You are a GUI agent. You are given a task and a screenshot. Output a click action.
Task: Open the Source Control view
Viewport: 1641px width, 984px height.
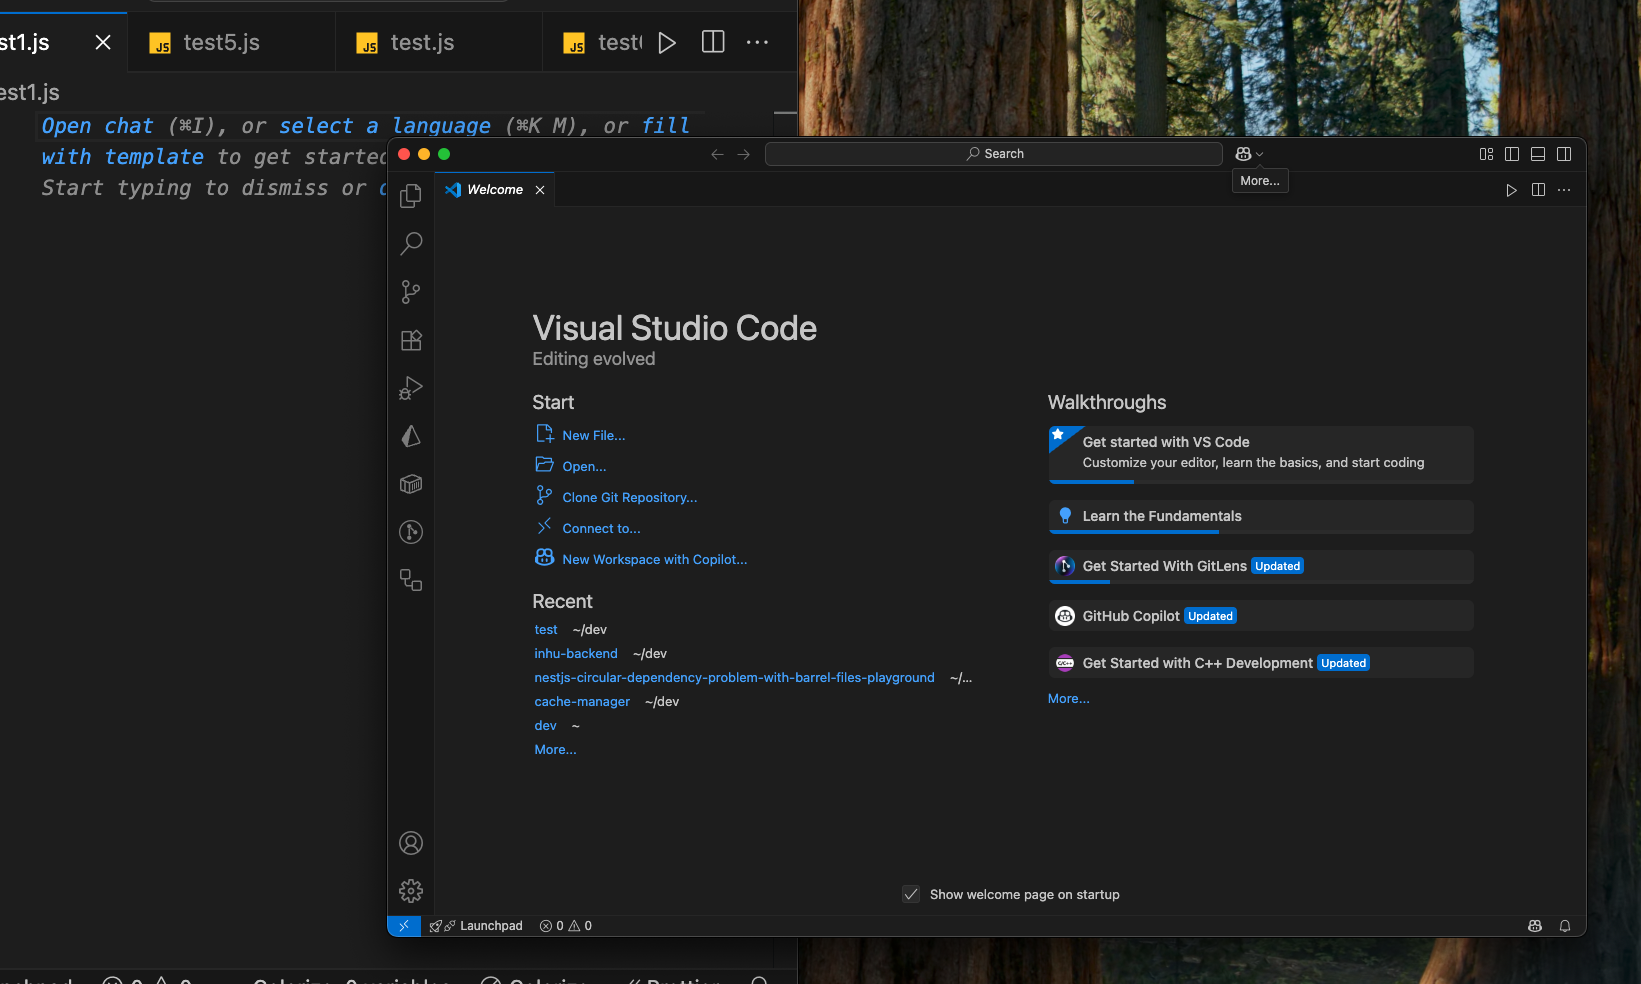point(411,292)
